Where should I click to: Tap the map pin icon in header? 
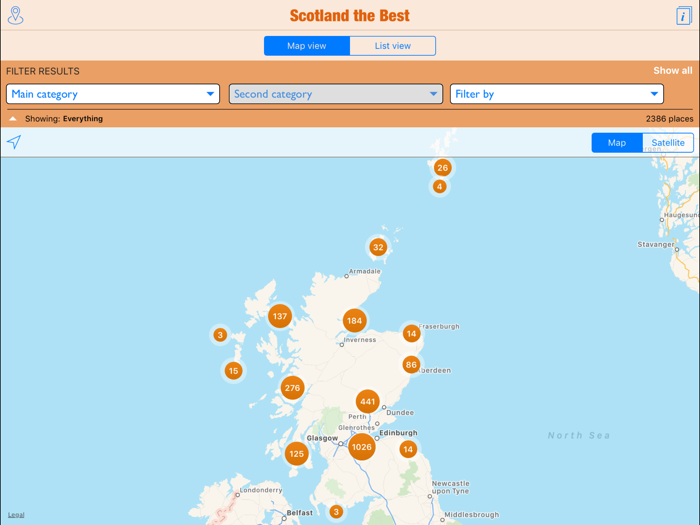(x=16, y=16)
